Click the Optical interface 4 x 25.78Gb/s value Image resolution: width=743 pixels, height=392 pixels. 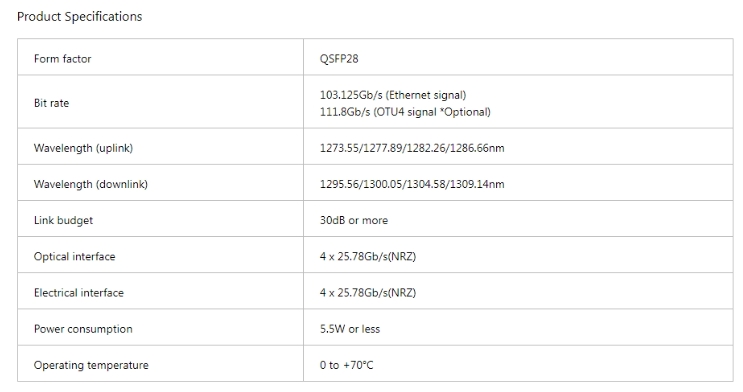(x=368, y=256)
